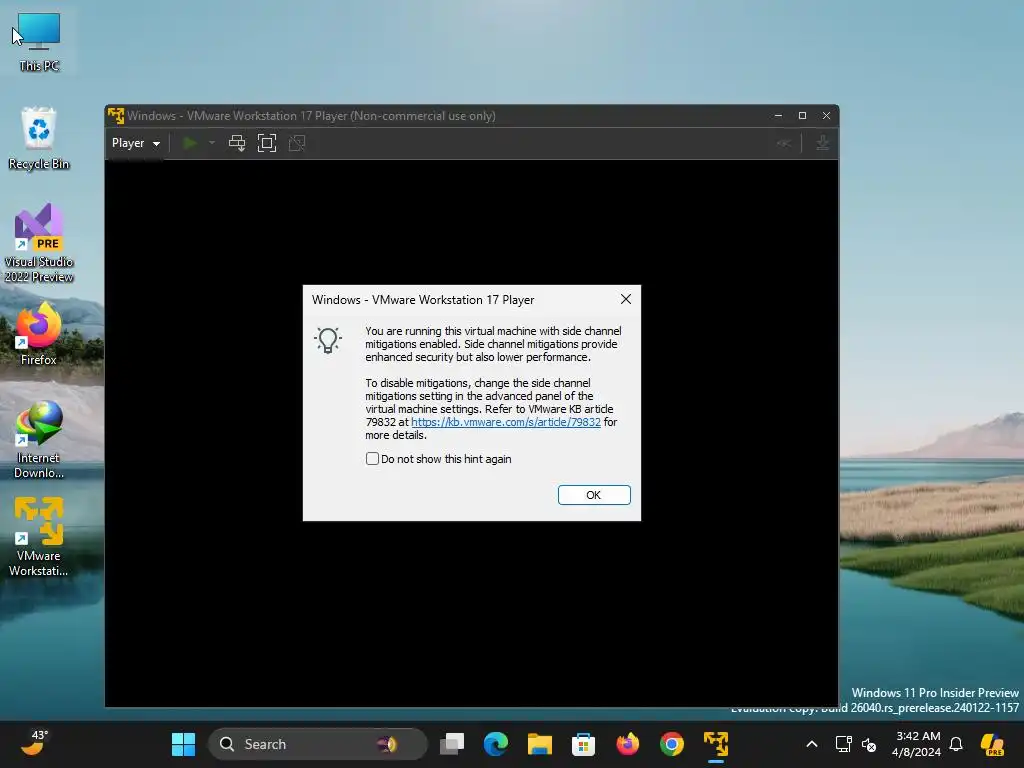1024x768 pixels.
Task: Click the muted volume tray icon
Action: point(869,744)
